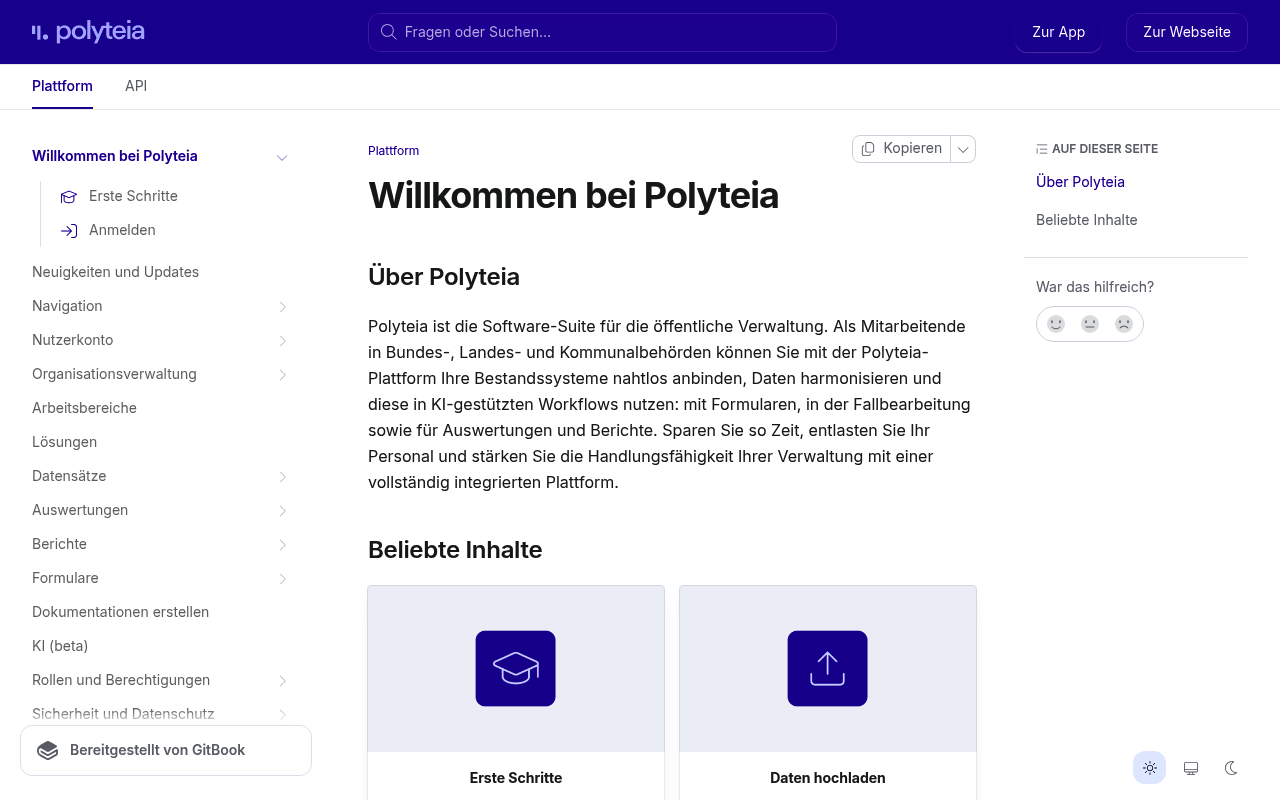The width and height of the screenshot is (1280, 800).
Task: Open Navigation sidebar page
Action: tap(67, 306)
